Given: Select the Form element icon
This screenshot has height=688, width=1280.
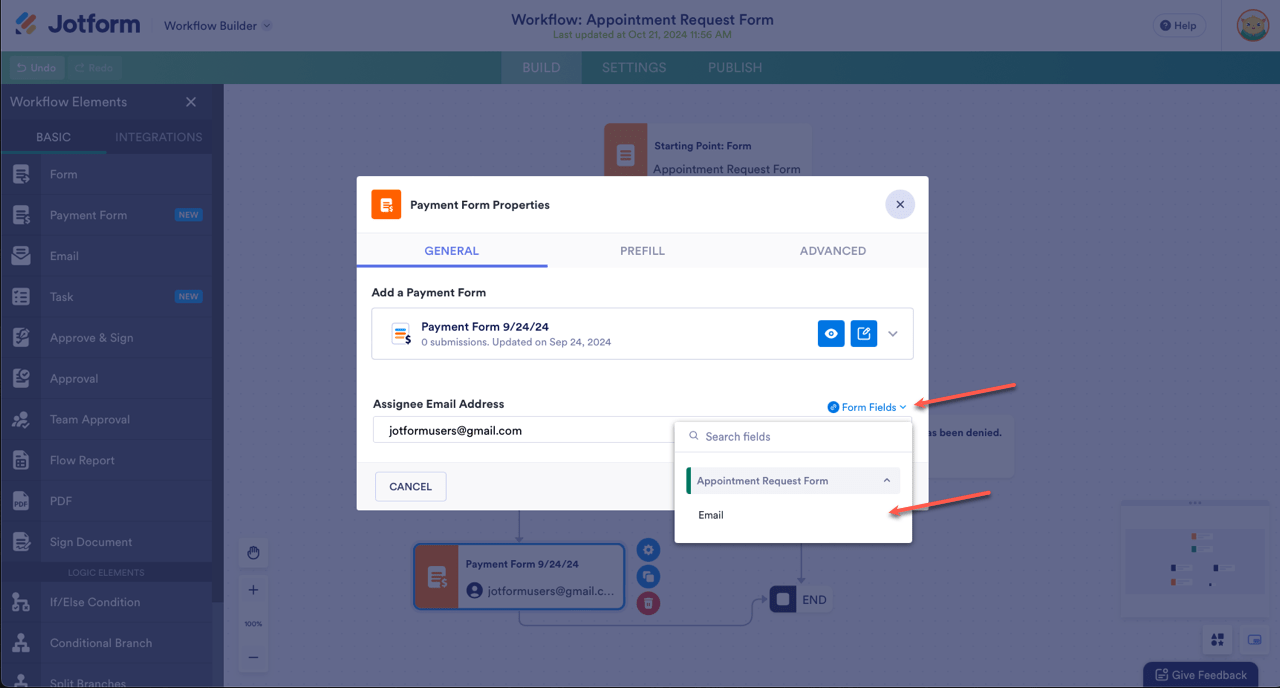Looking at the screenshot, I should tap(21, 174).
